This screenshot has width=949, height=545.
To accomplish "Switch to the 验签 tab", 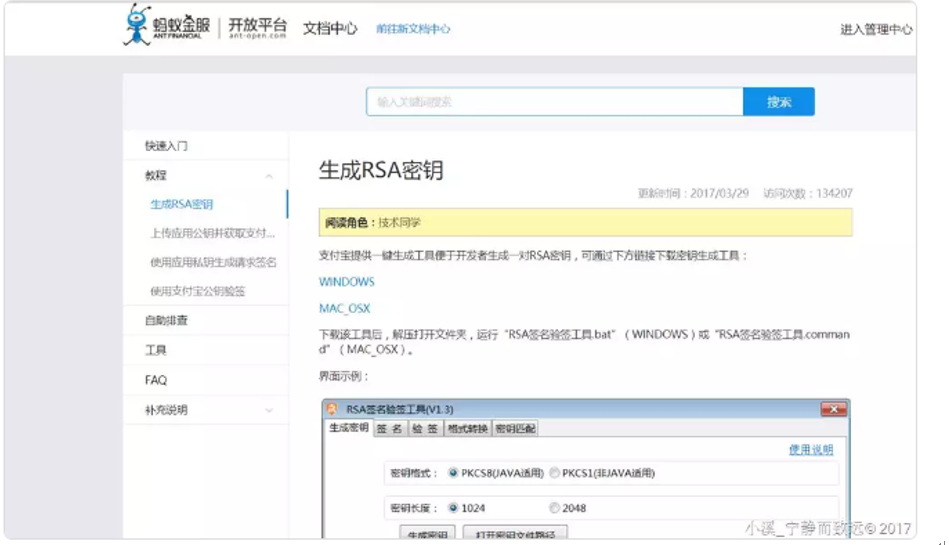I will coord(425,429).
